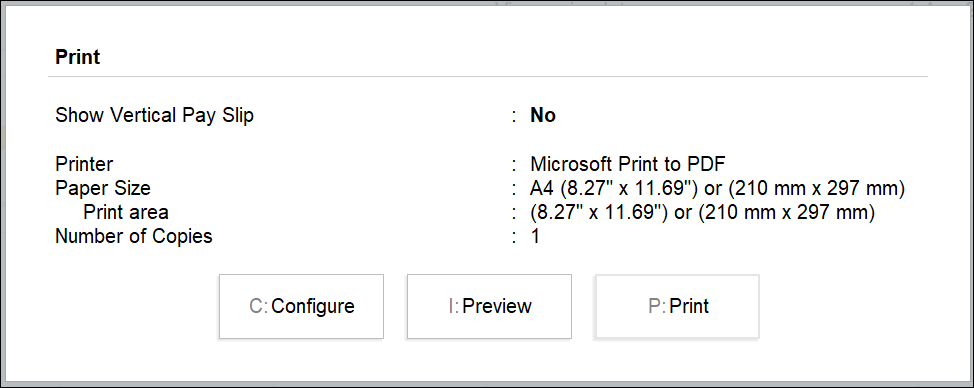Click the P: Print button
The image size is (974, 388).
[678, 307]
